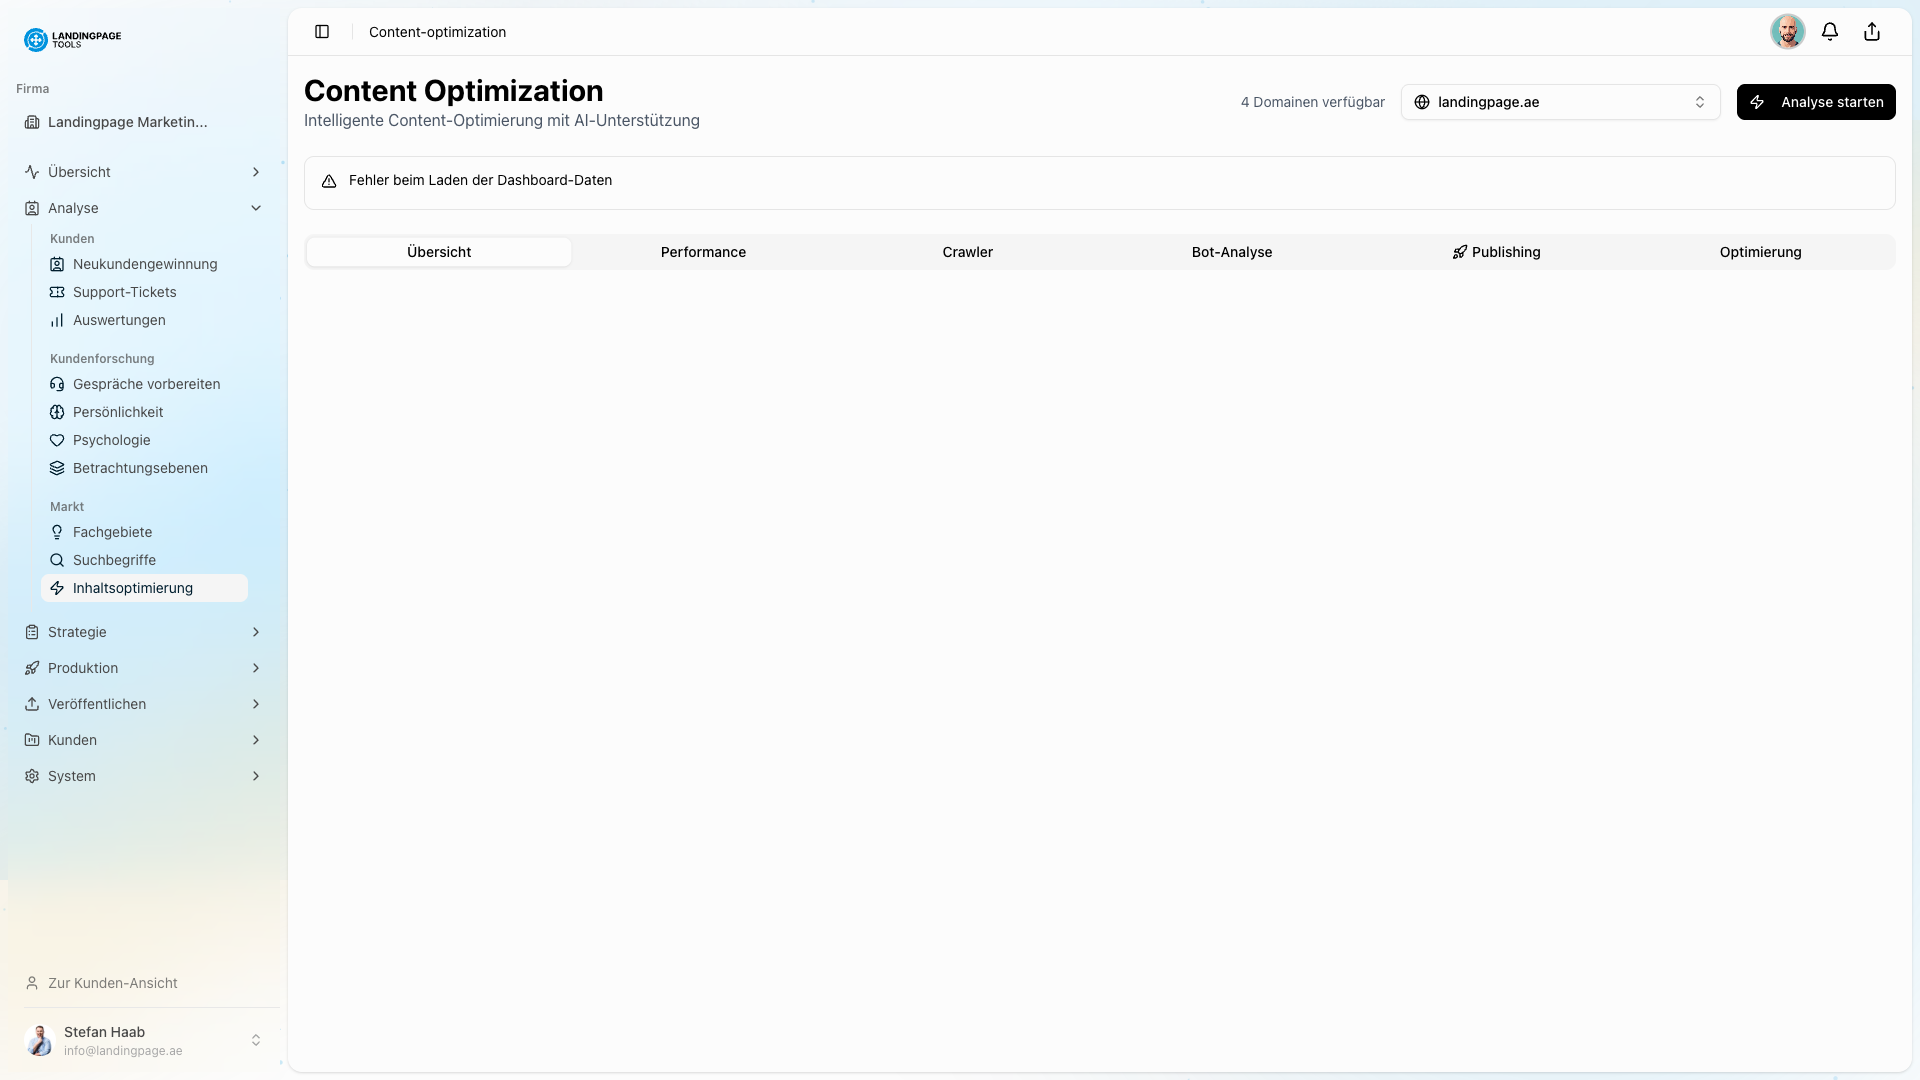Open the Betrachtungsebenen entry
This screenshot has width=1920, height=1080.
click(x=139, y=467)
